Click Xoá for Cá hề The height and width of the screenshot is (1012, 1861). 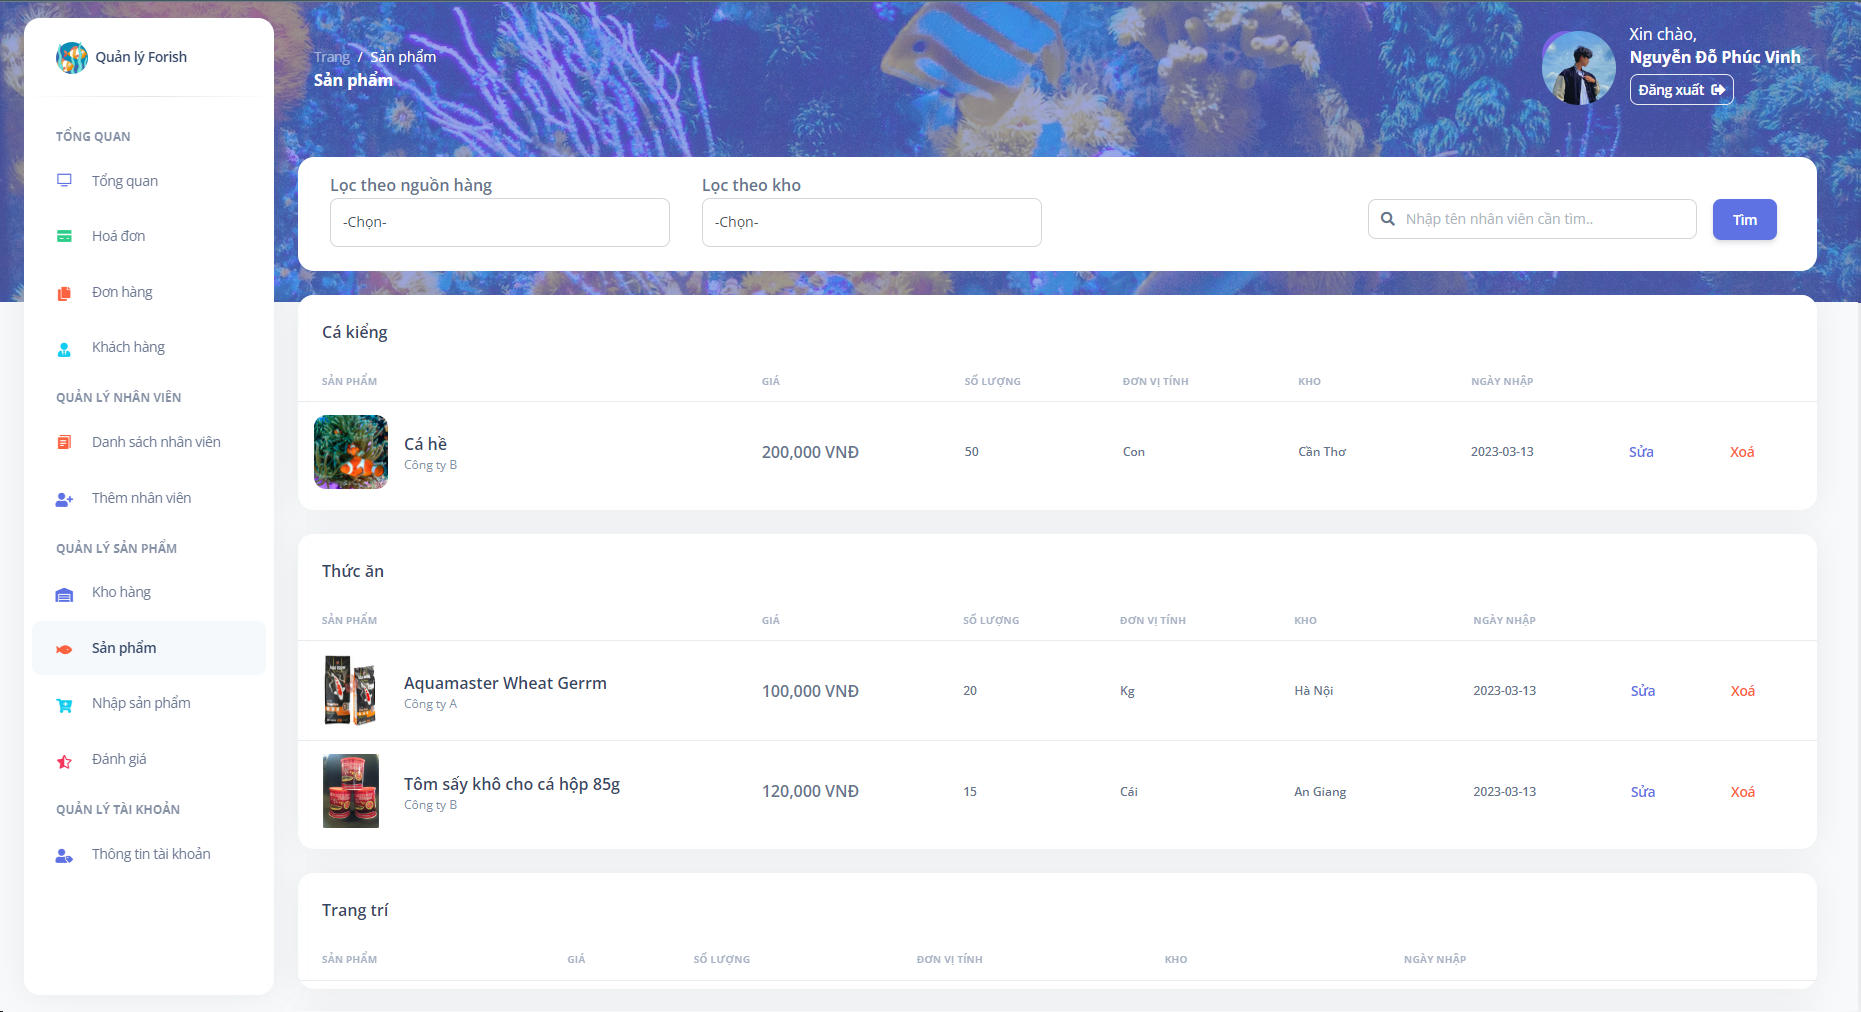[1742, 452]
